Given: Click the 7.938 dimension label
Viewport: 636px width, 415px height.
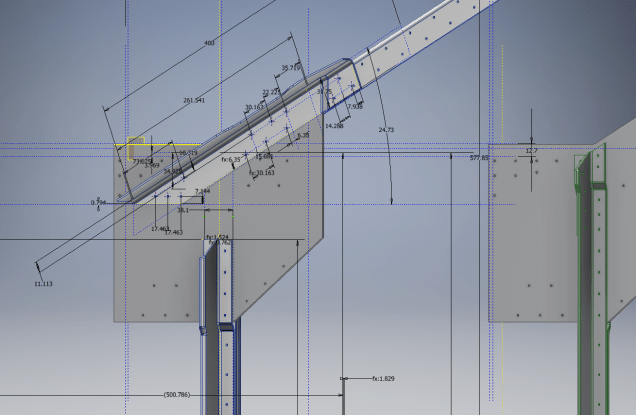Looking at the screenshot, I should 355,106.
